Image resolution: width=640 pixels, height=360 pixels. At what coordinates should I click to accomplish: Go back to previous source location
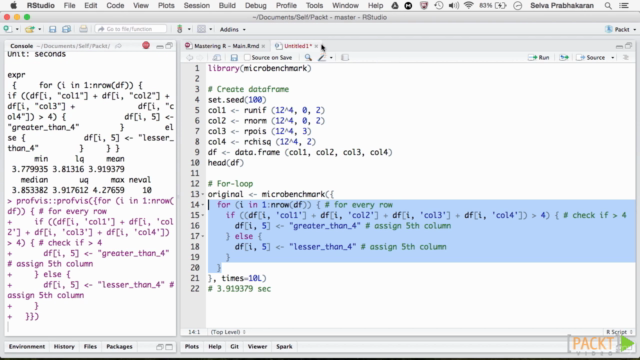[189, 58]
